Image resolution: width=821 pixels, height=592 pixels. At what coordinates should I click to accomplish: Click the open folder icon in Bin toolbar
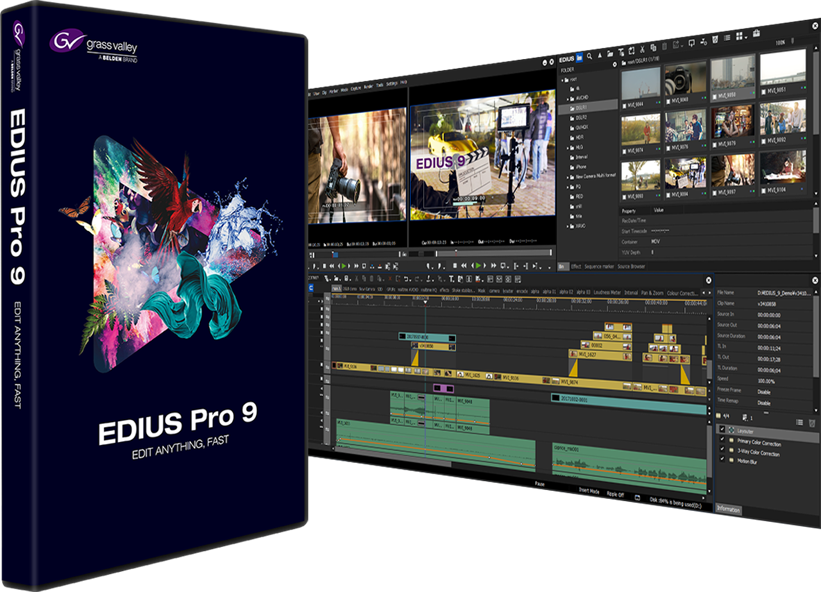(x=610, y=53)
